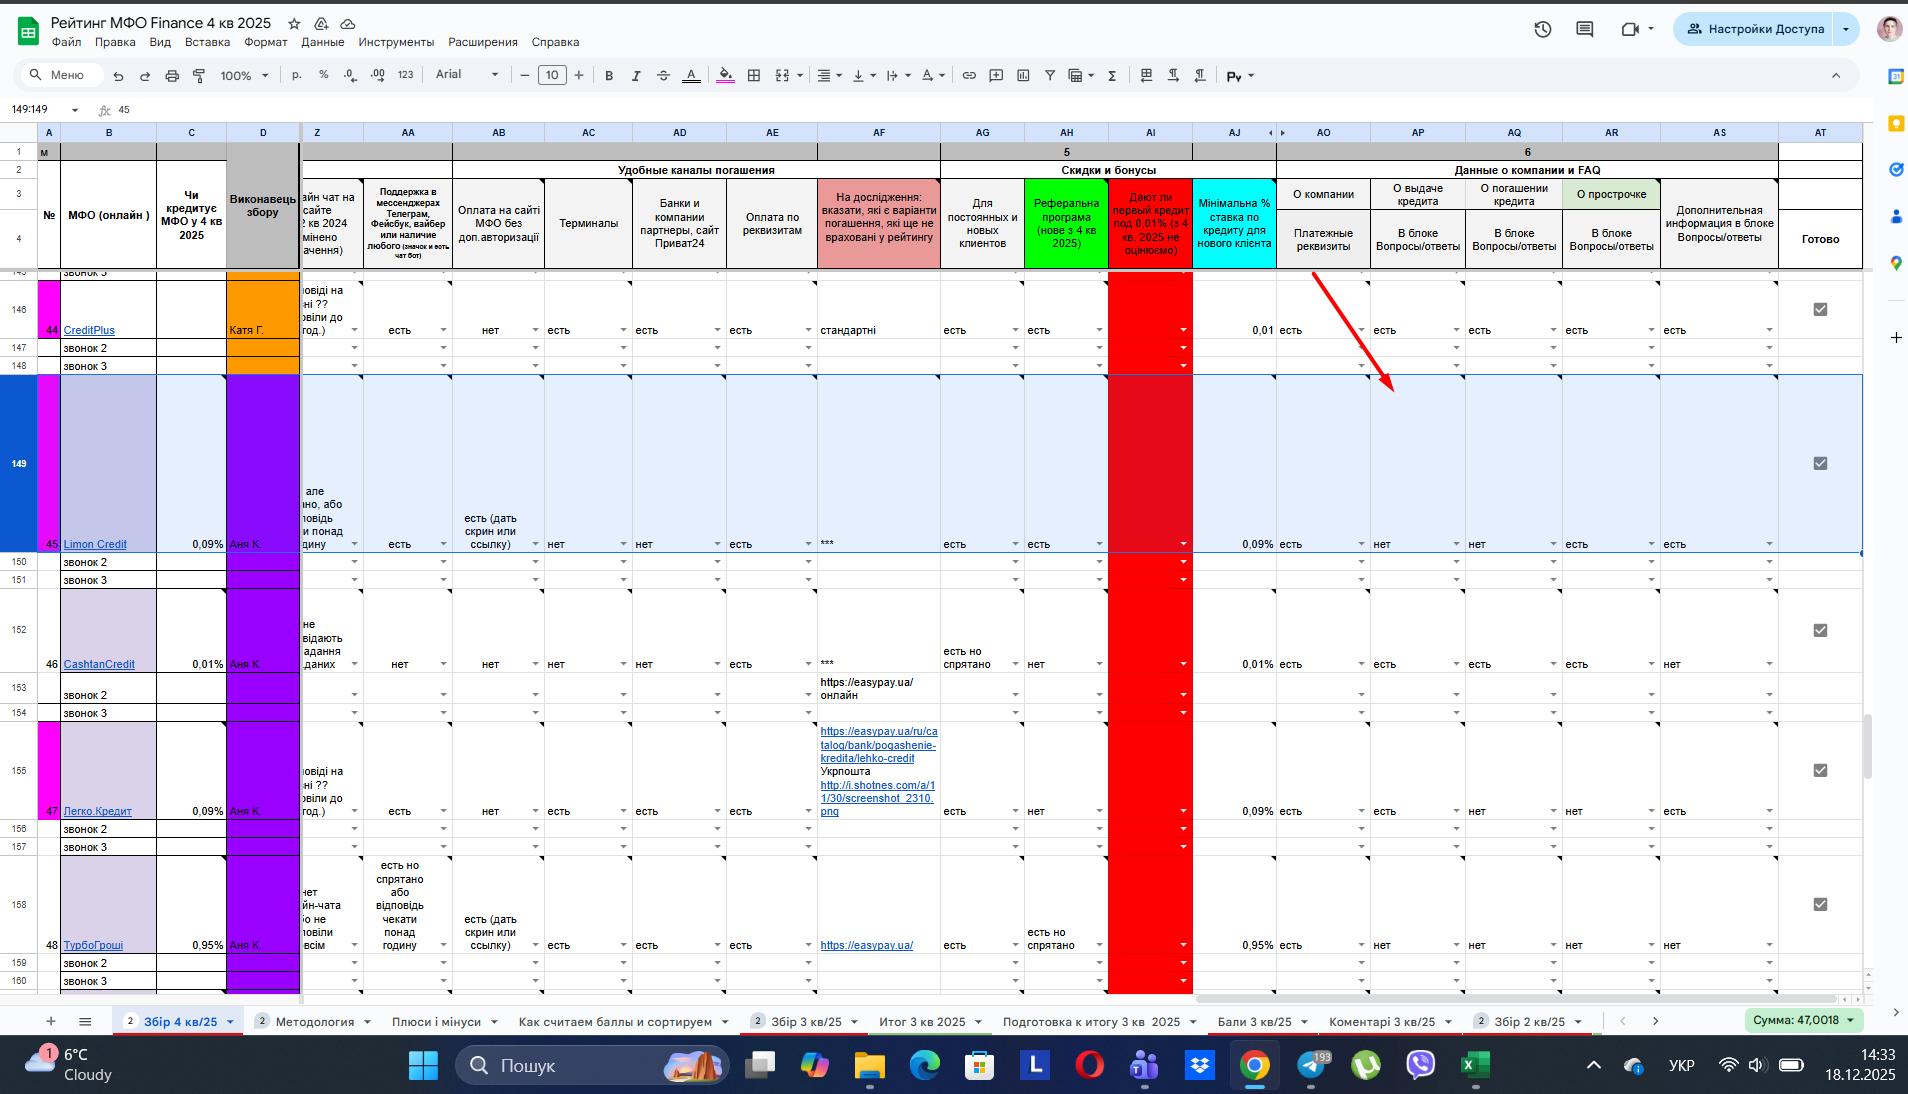Open Viber from the taskbar
Image resolution: width=1908 pixels, height=1094 pixels.
pos(1420,1065)
